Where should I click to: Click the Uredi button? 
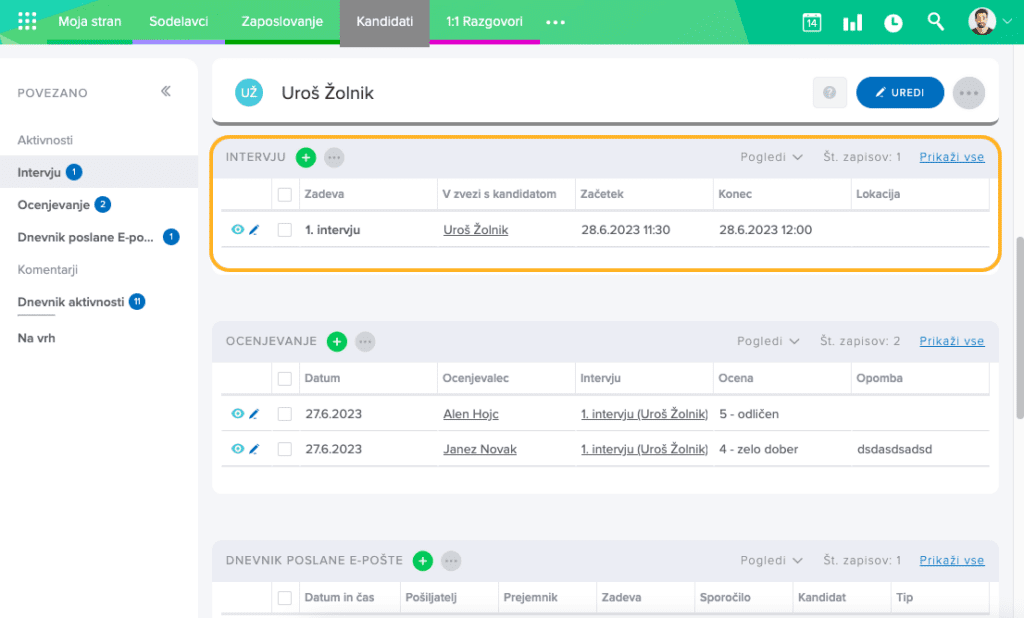900,92
